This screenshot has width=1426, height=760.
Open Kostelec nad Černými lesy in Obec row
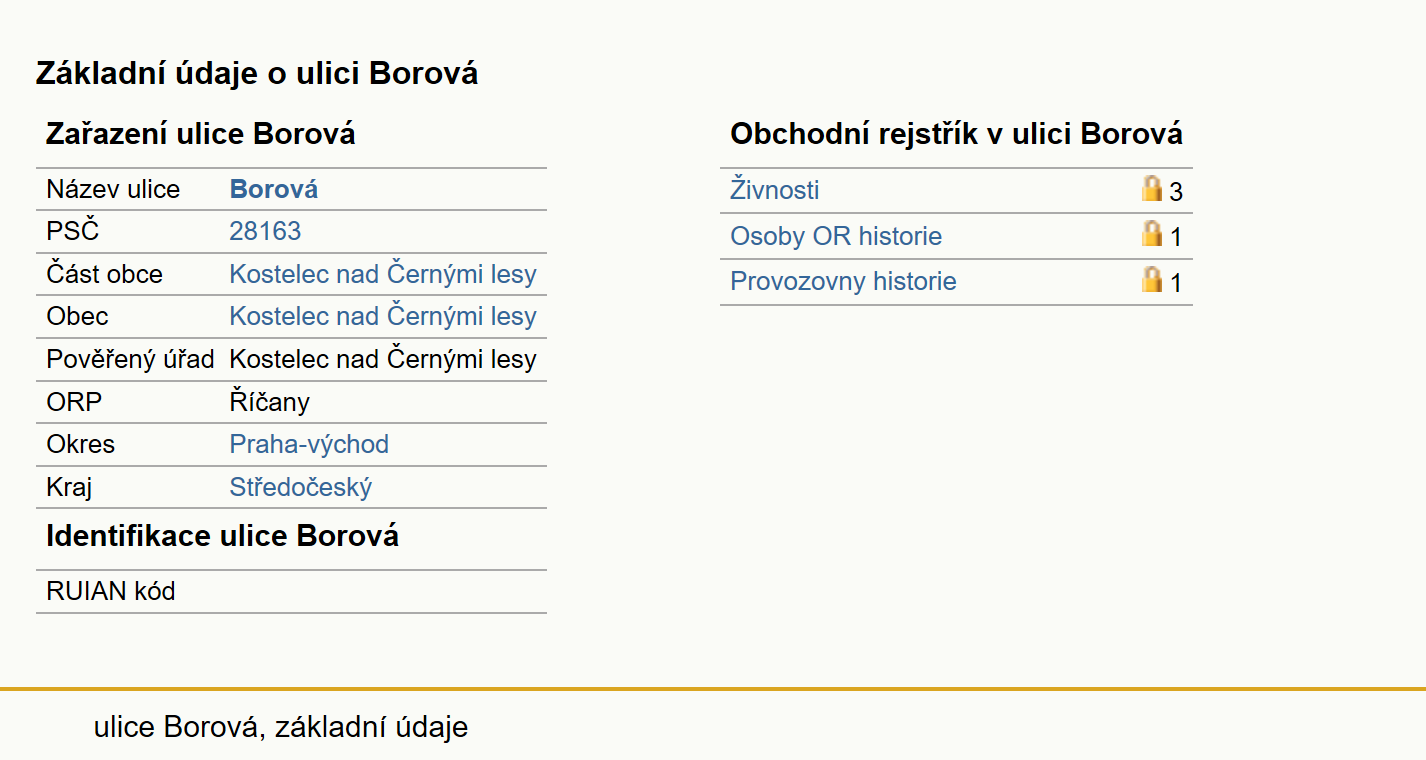pyautogui.click(x=383, y=316)
